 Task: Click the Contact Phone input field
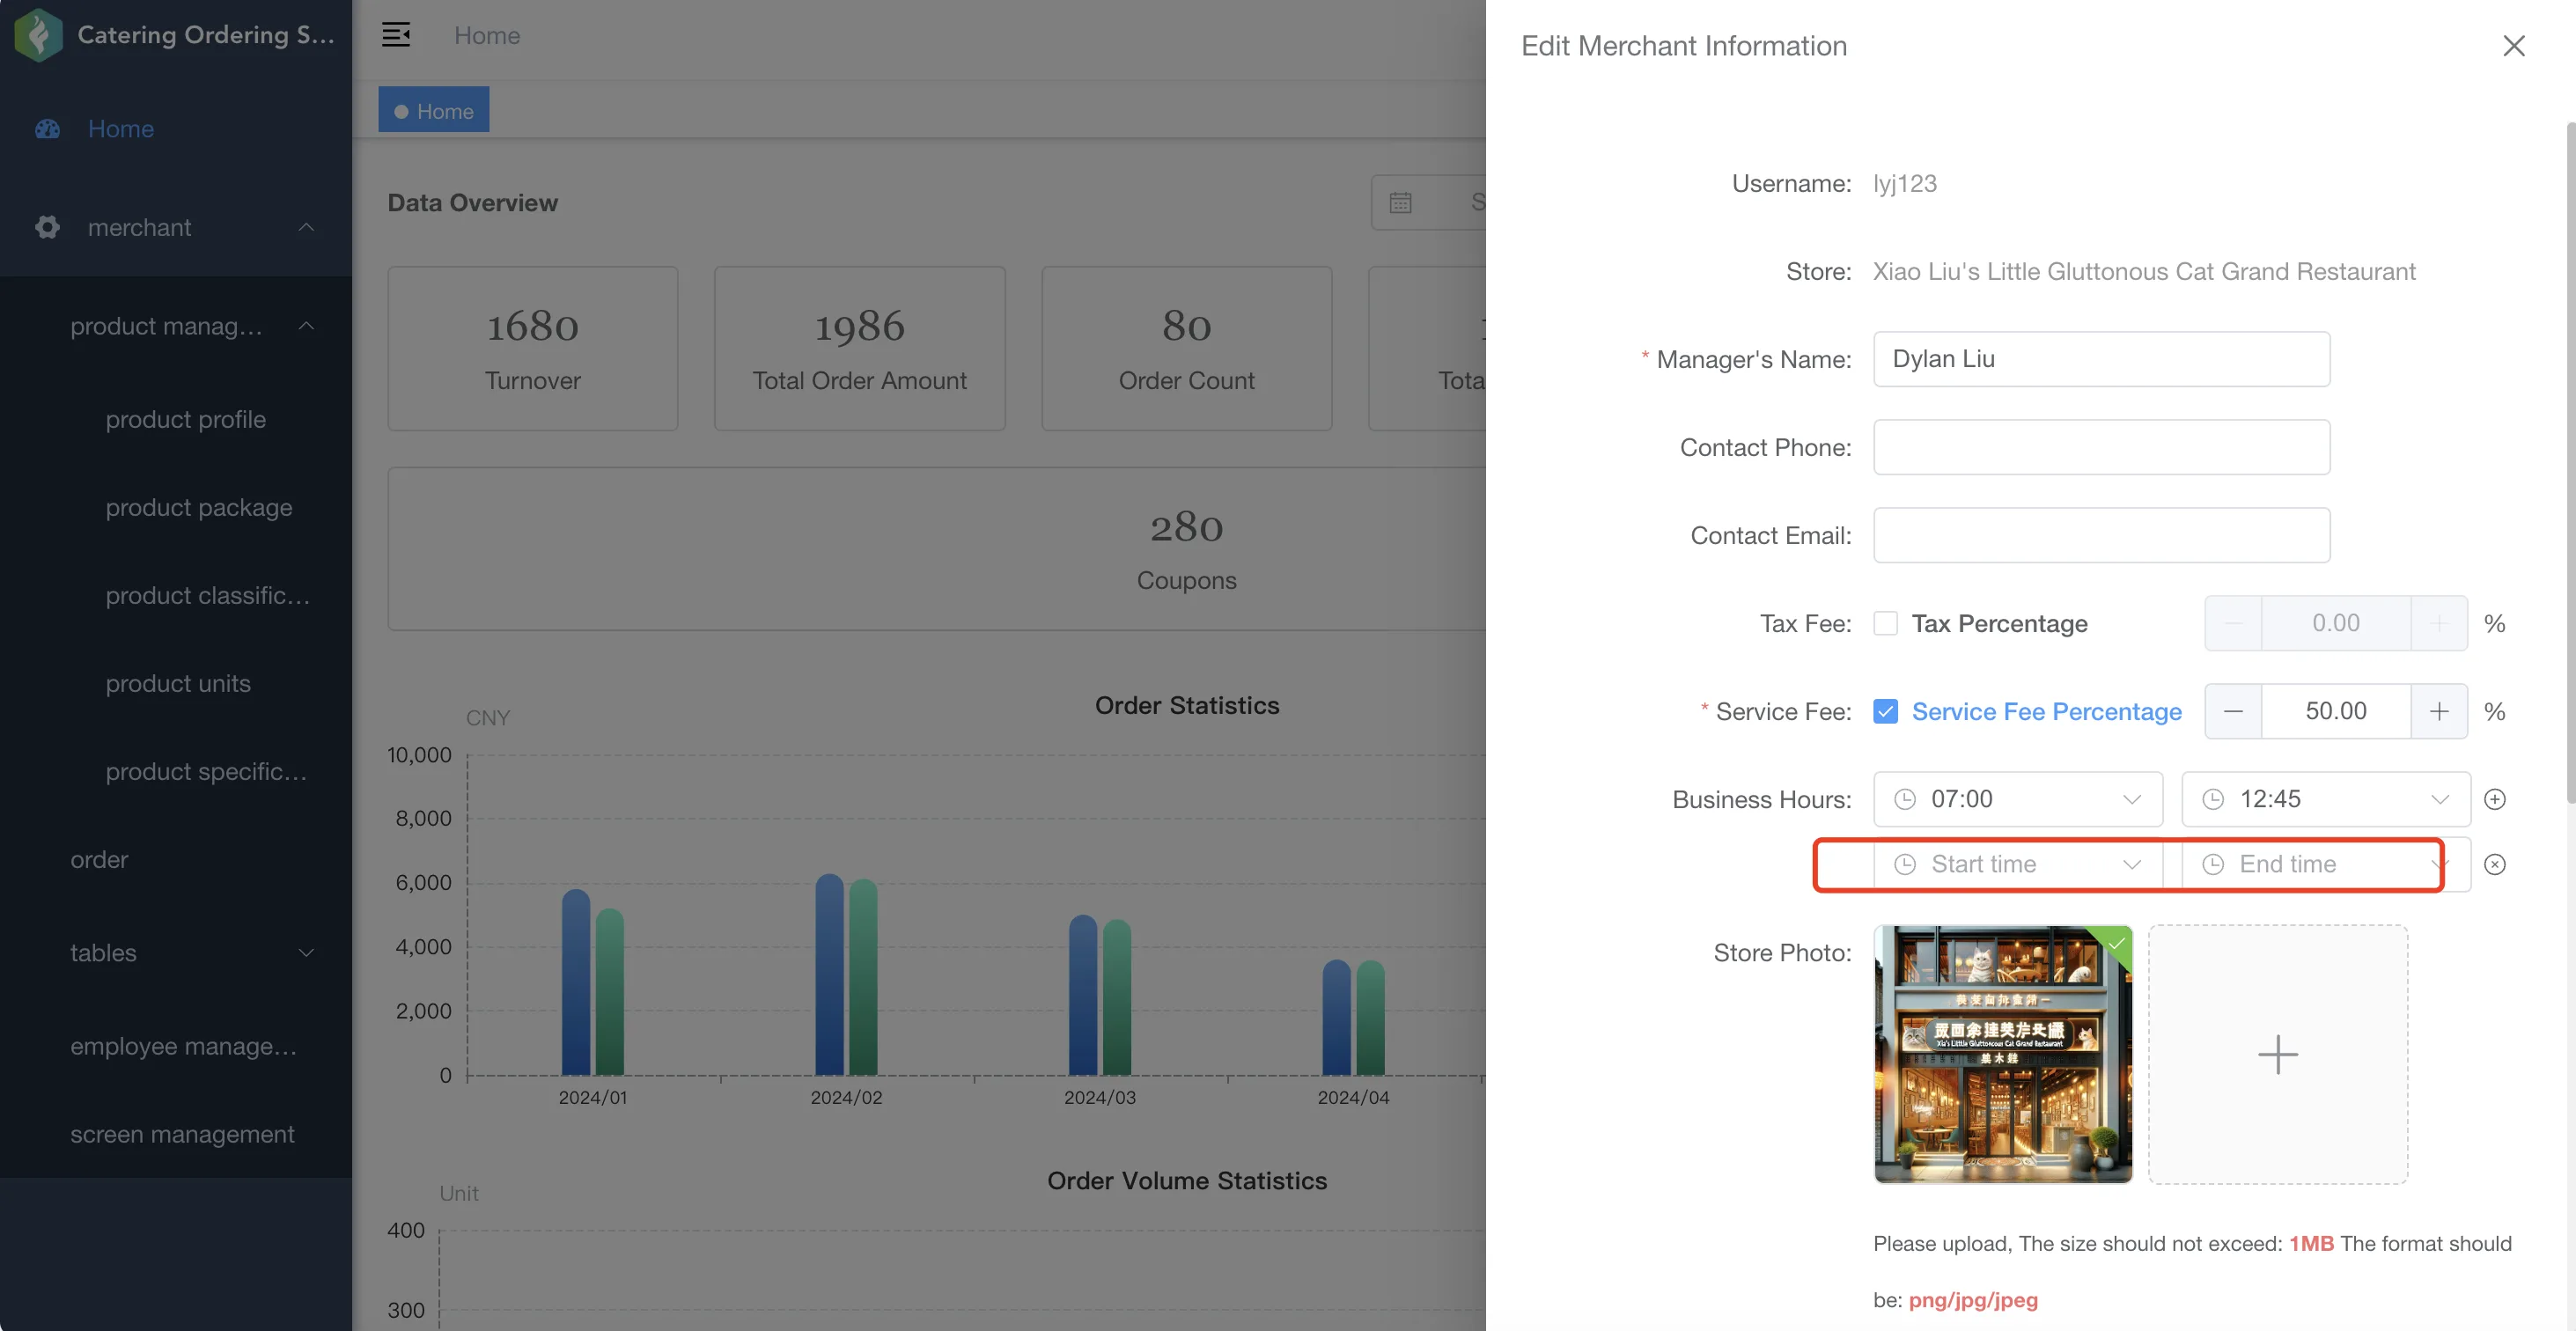(x=2101, y=447)
